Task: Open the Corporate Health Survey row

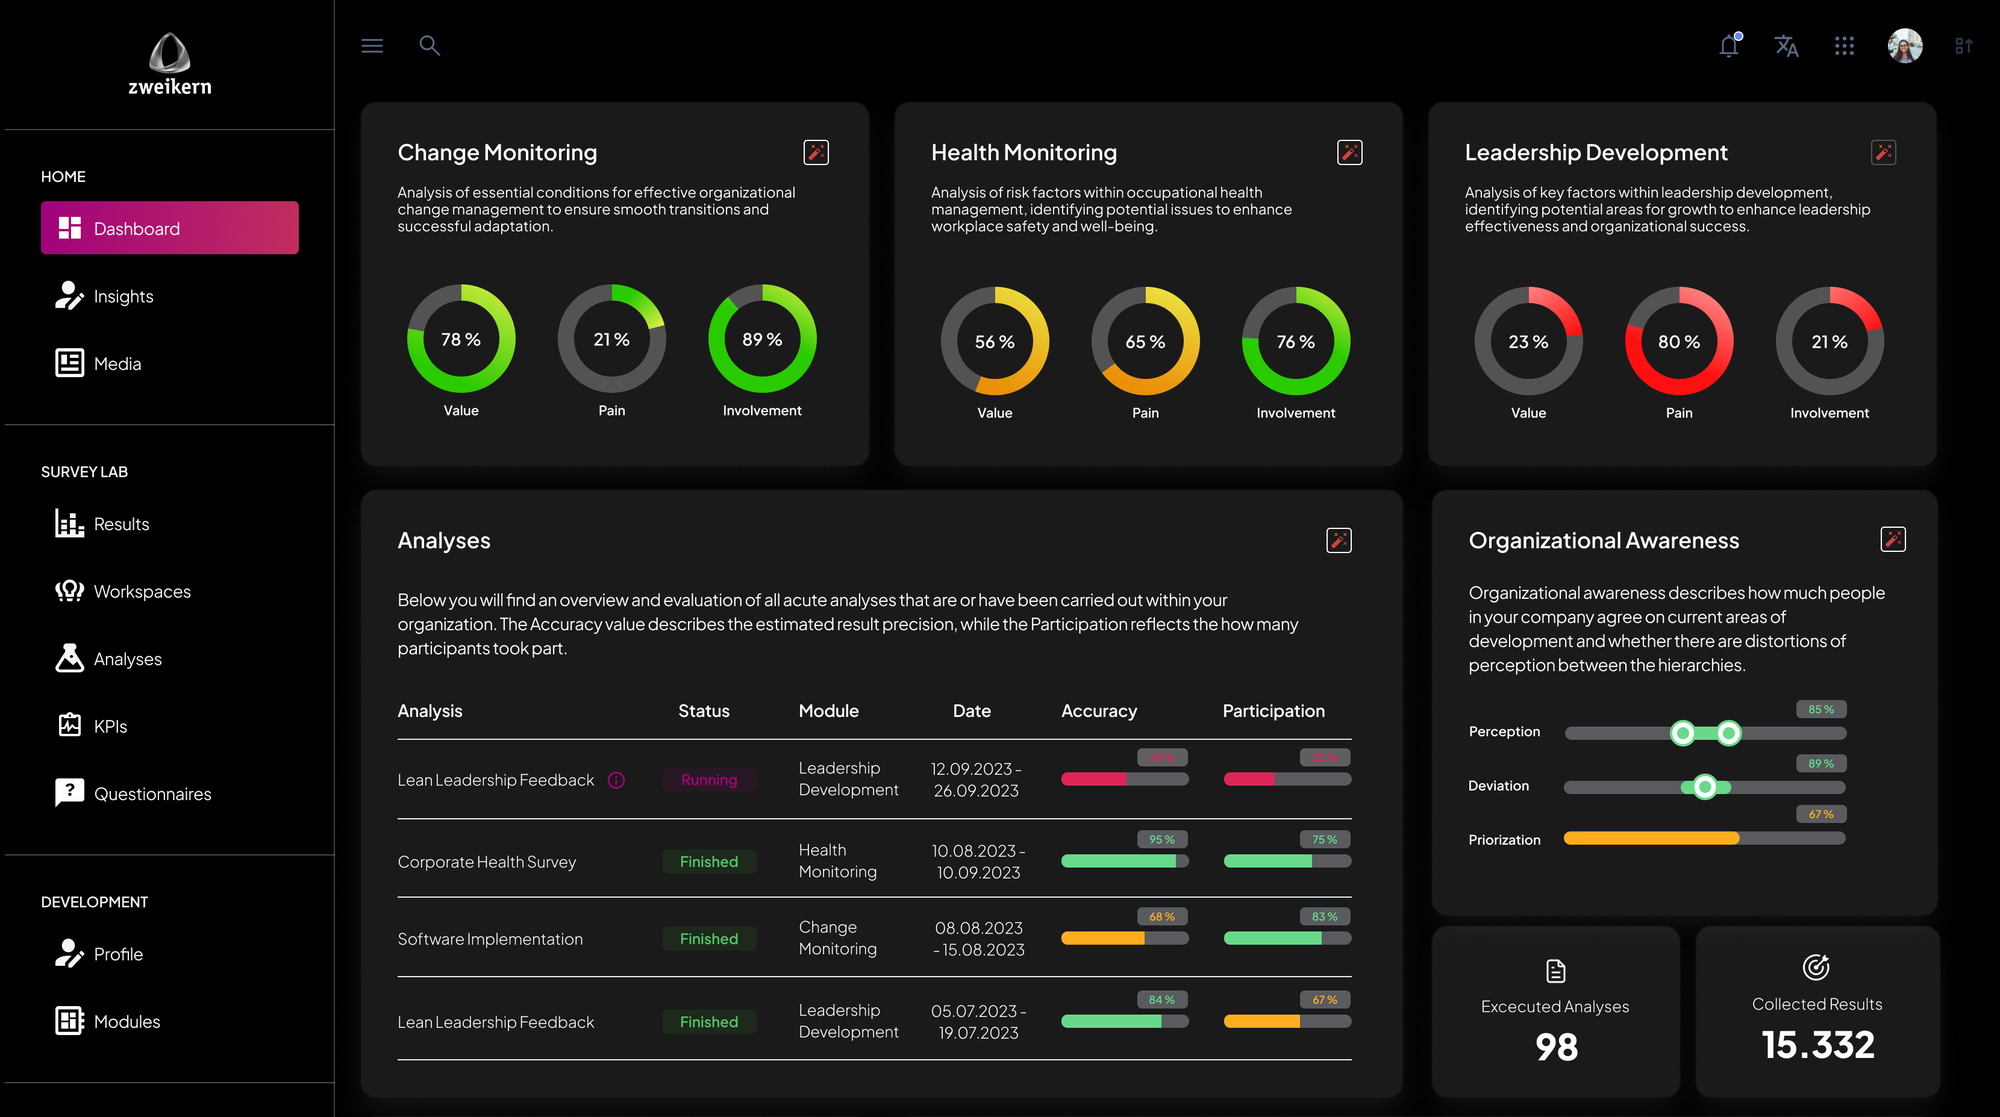Action: 874,860
